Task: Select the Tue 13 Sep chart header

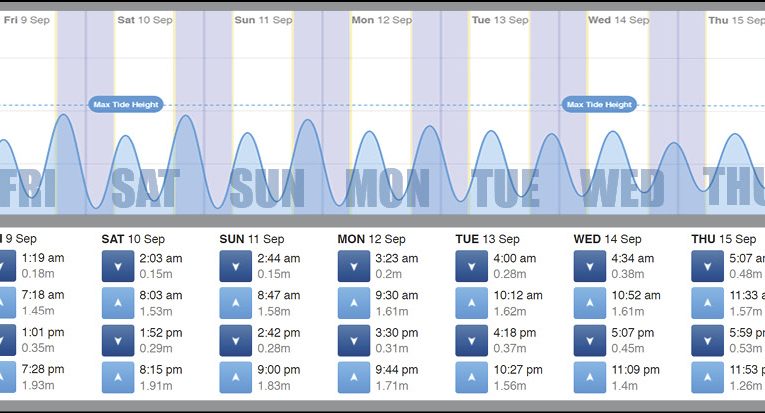Action: point(501,20)
